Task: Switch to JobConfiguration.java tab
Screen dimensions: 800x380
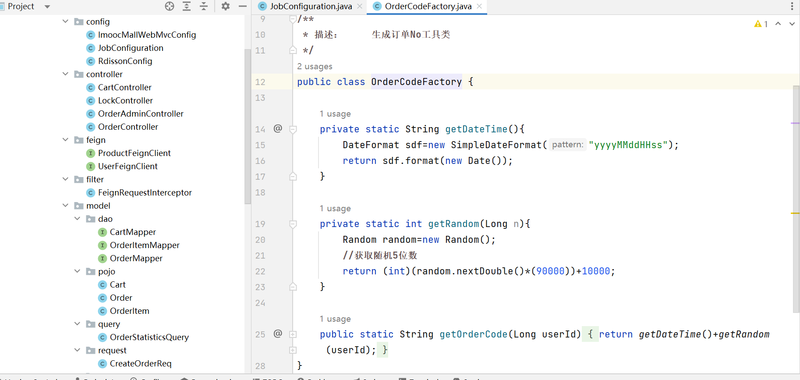Action: tap(311, 7)
